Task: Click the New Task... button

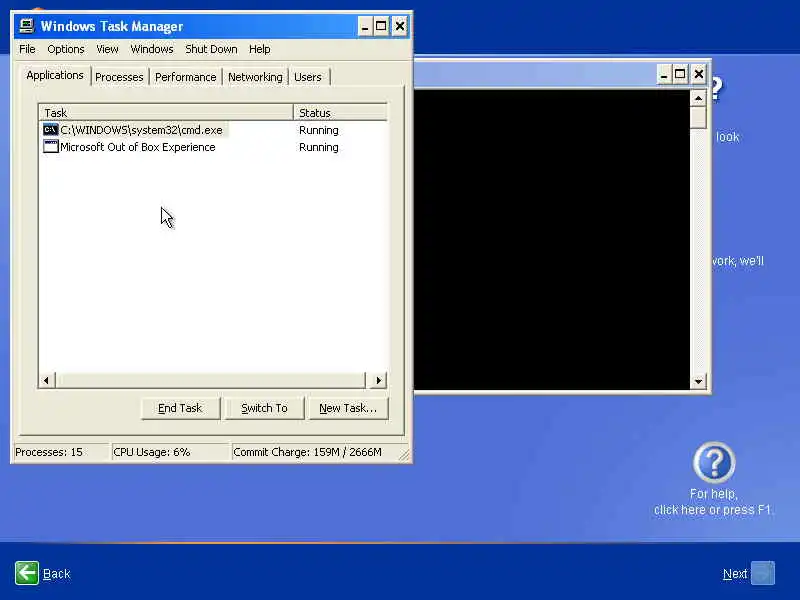Action: [x=348, y=408]
